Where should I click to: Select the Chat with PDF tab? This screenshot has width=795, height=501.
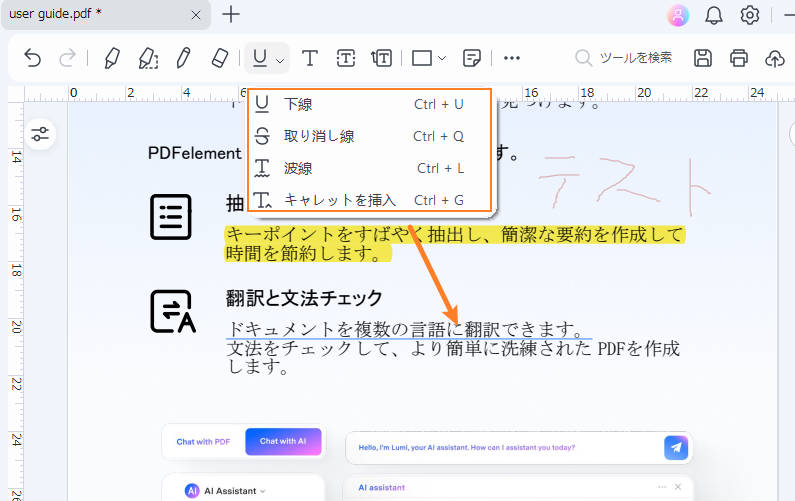click(x=203, y=442)
